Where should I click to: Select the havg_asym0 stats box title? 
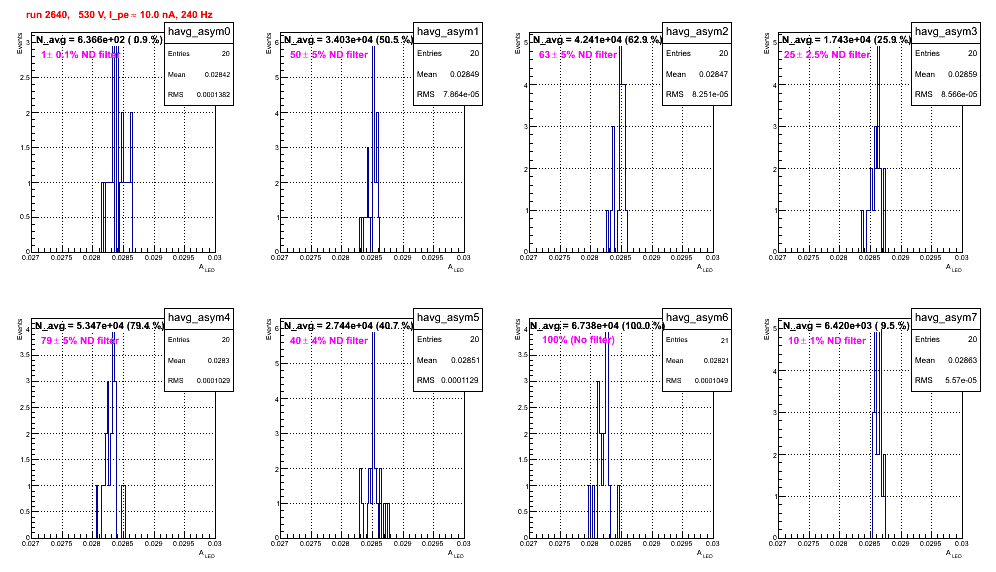[x=199, y=32]
